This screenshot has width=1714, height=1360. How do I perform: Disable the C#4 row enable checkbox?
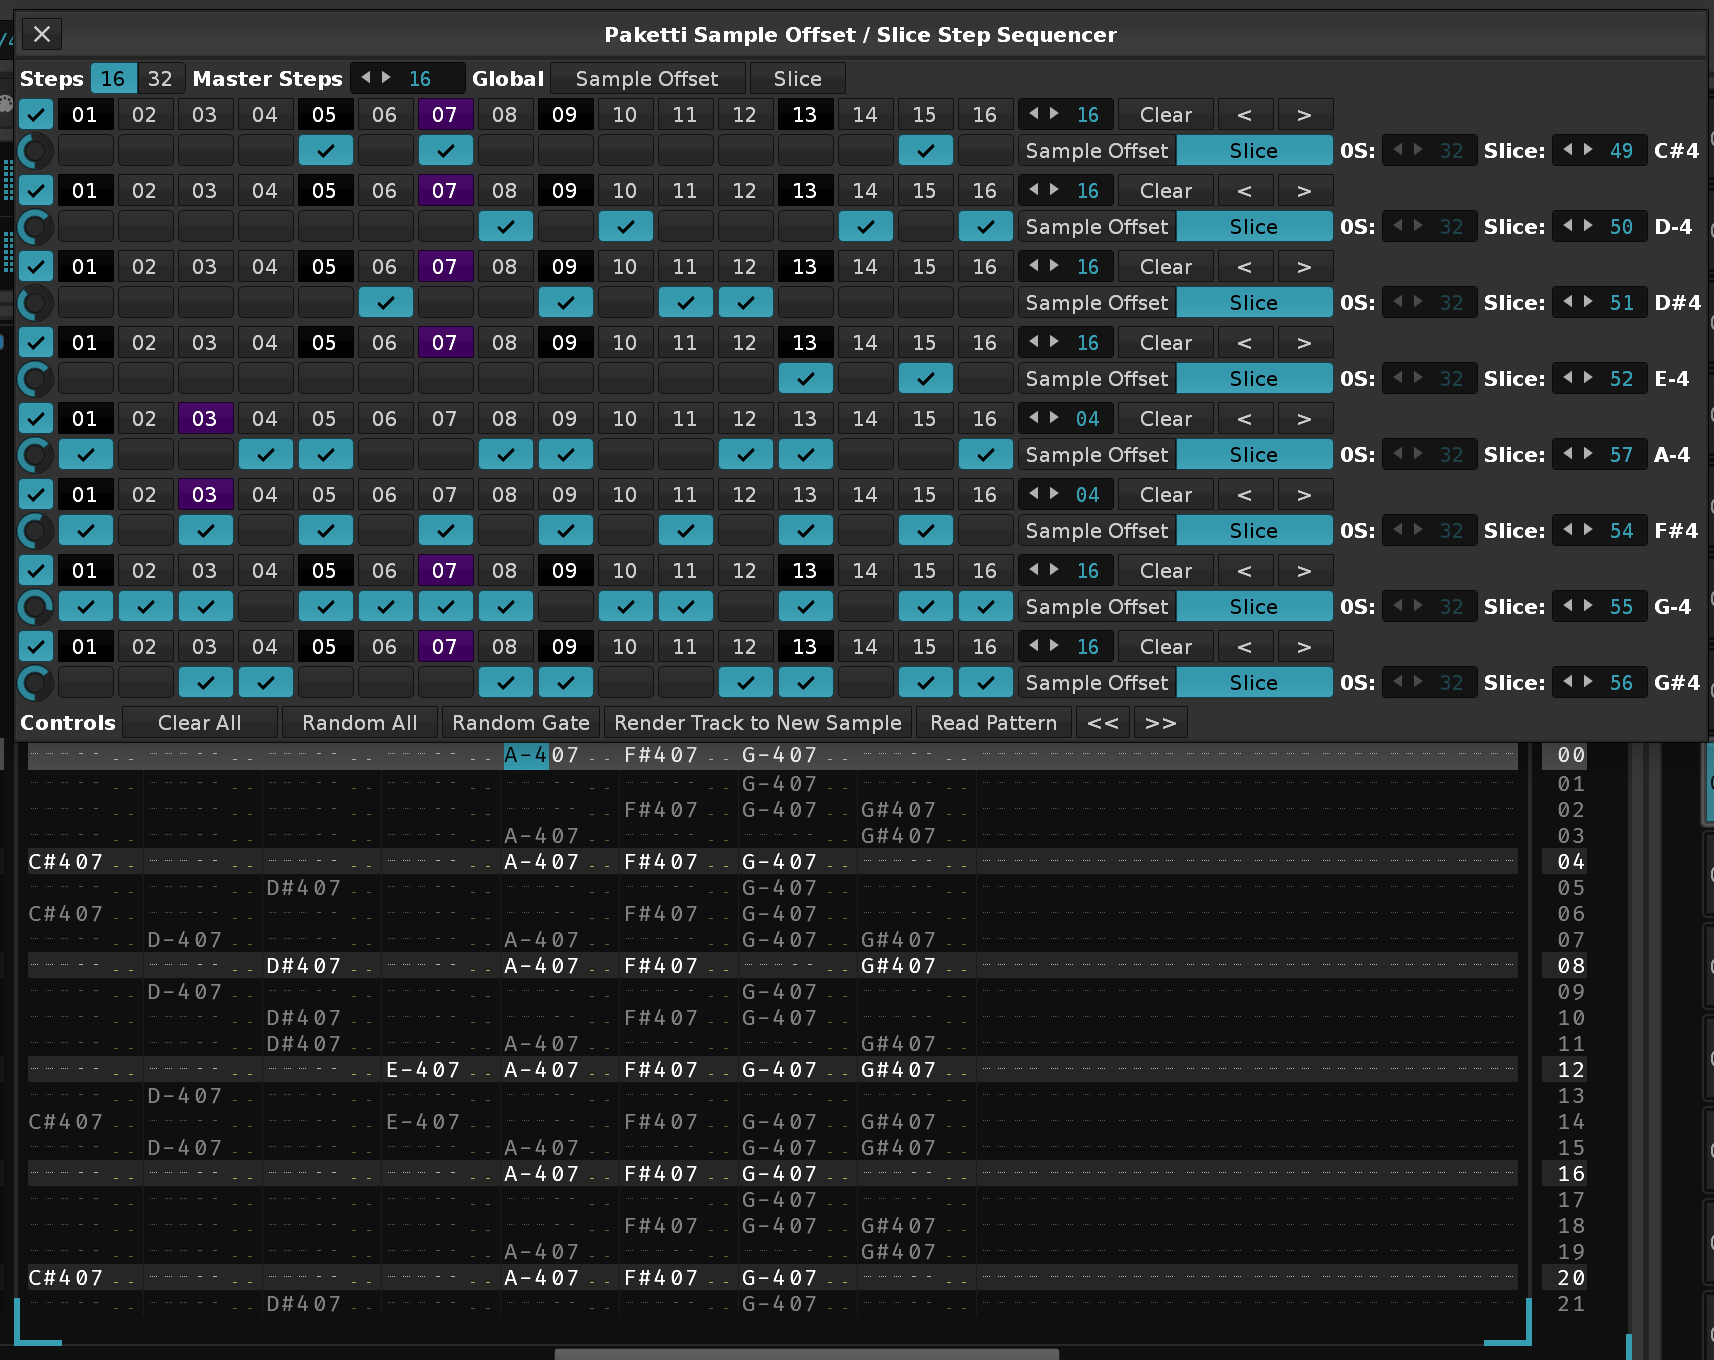(36, 115)
